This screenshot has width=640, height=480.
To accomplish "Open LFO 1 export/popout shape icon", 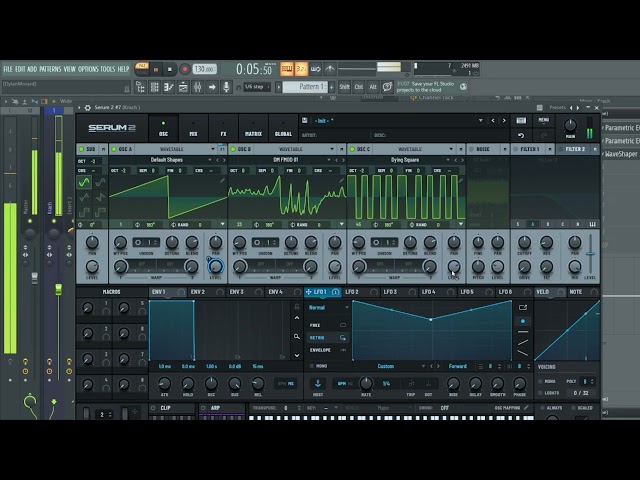I will [523, 307].
